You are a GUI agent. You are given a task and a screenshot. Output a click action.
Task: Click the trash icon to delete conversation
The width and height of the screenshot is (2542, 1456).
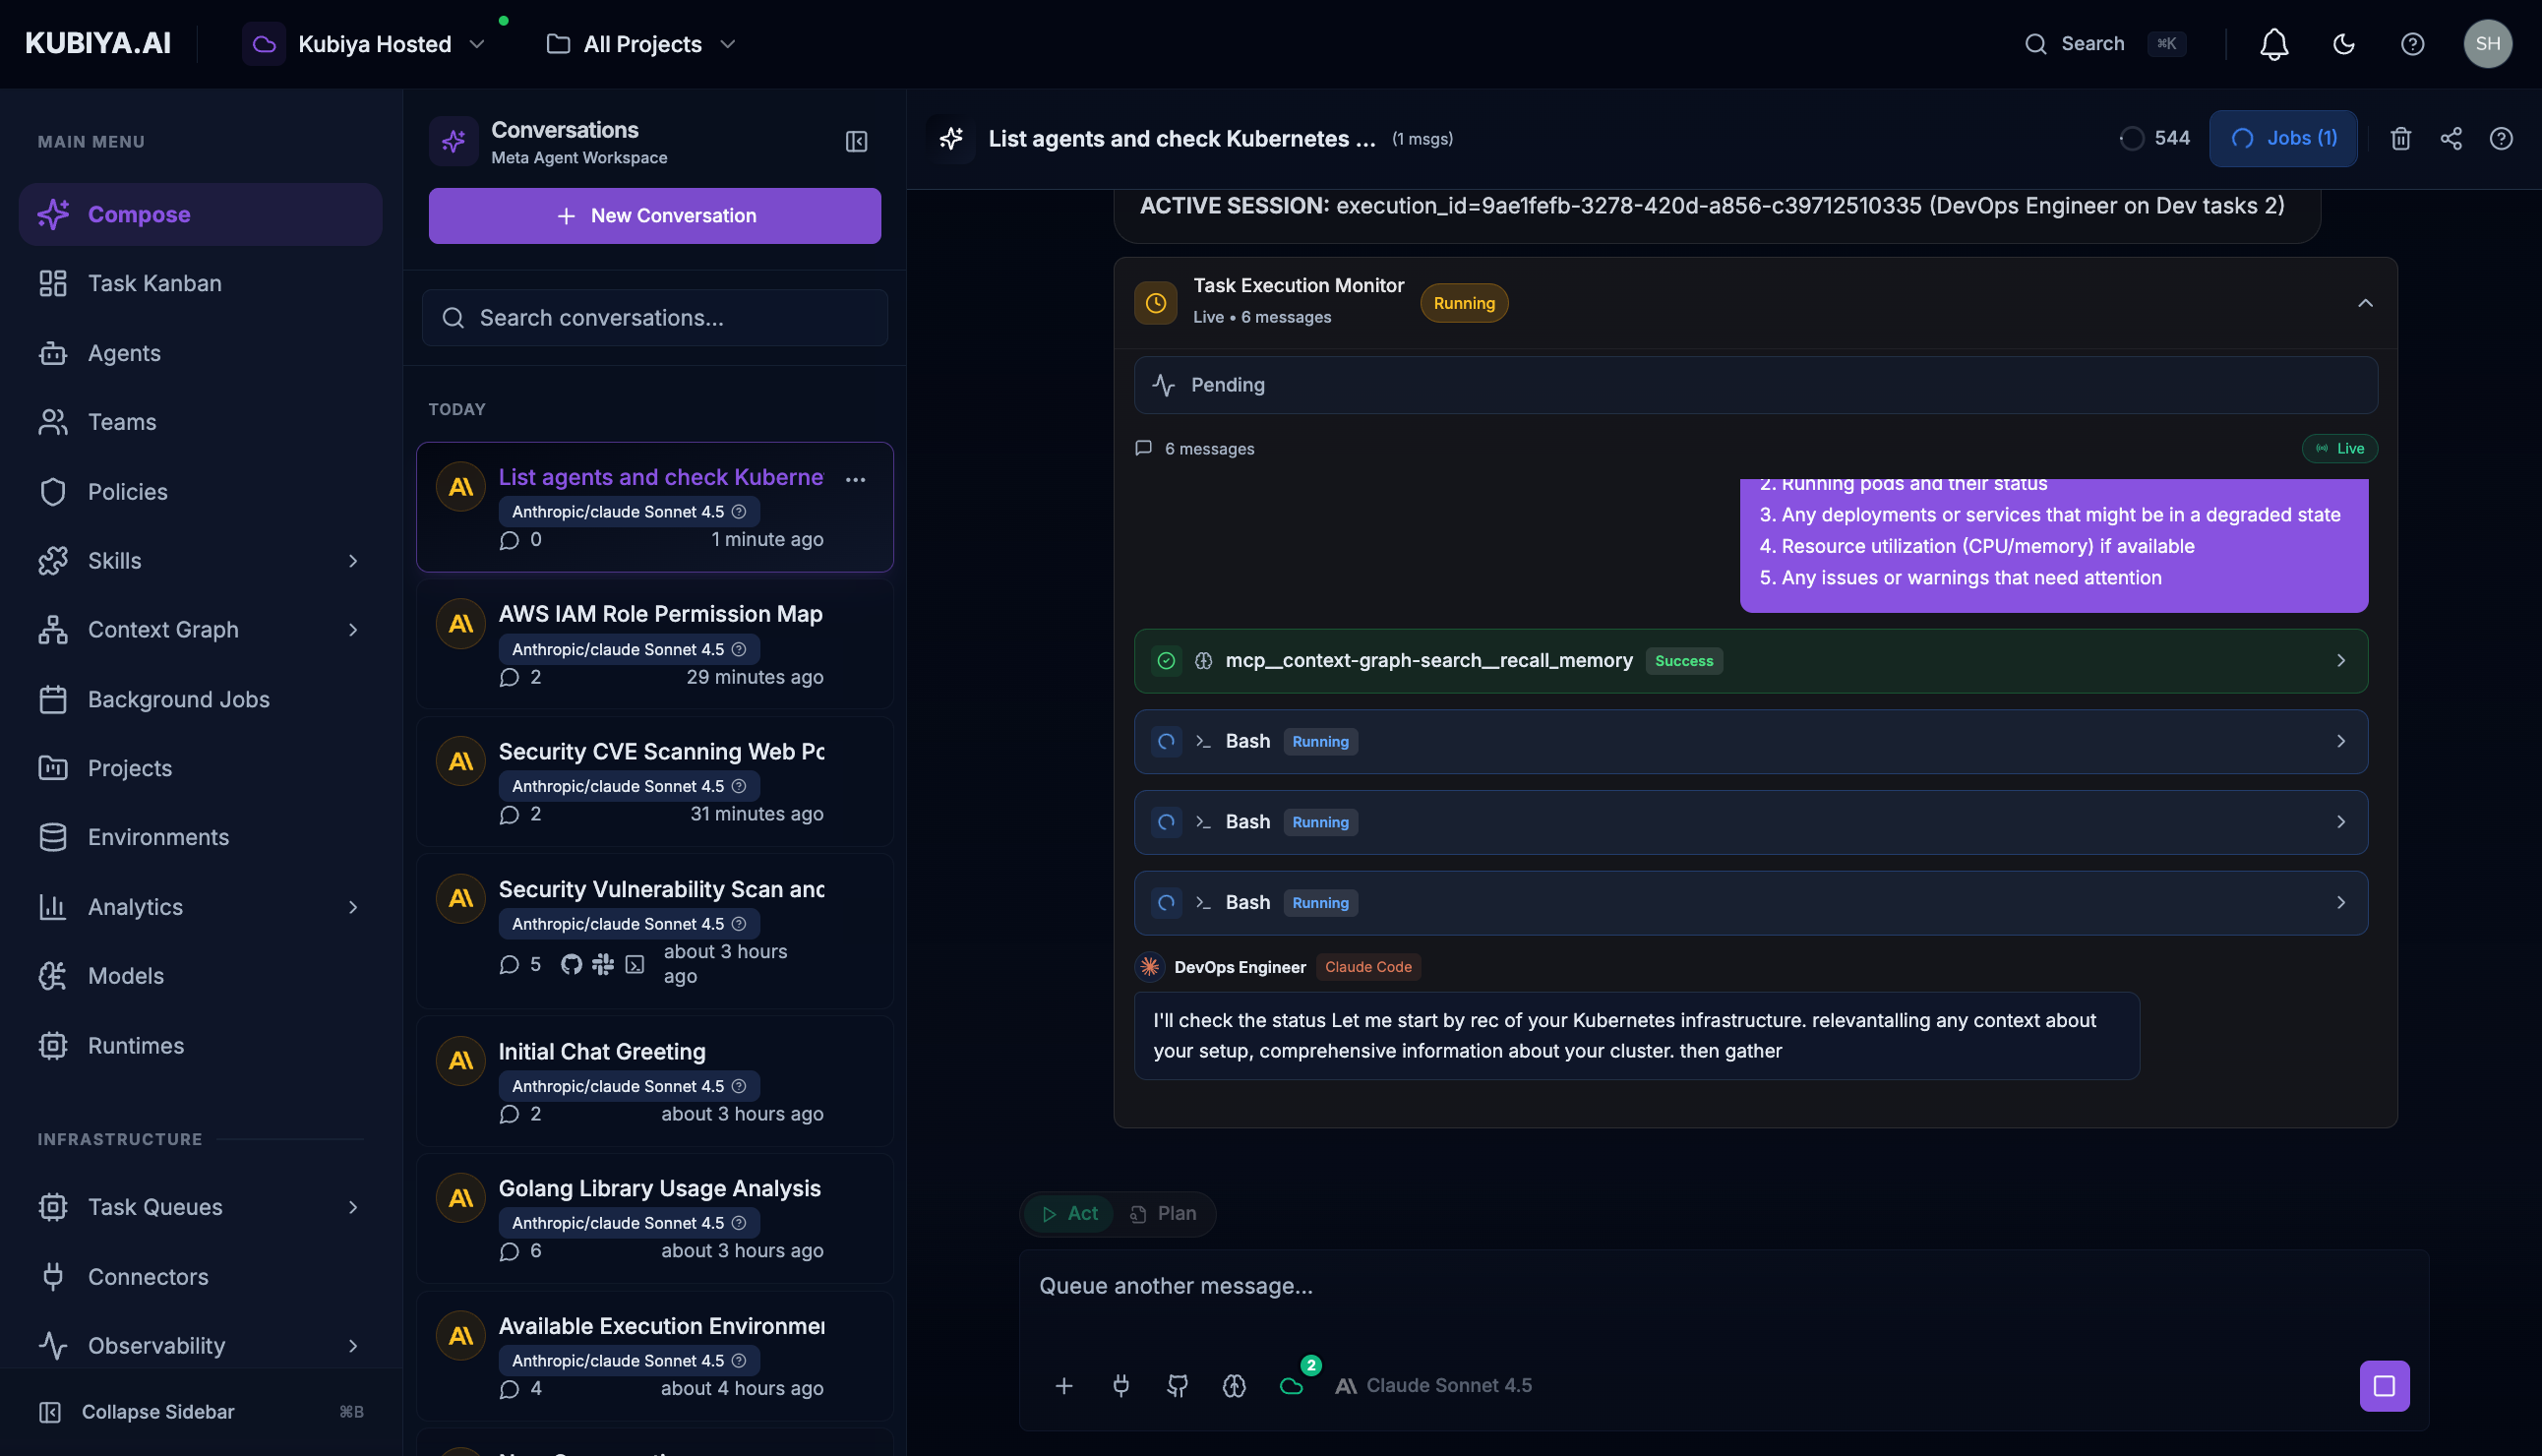[2401, 138]
